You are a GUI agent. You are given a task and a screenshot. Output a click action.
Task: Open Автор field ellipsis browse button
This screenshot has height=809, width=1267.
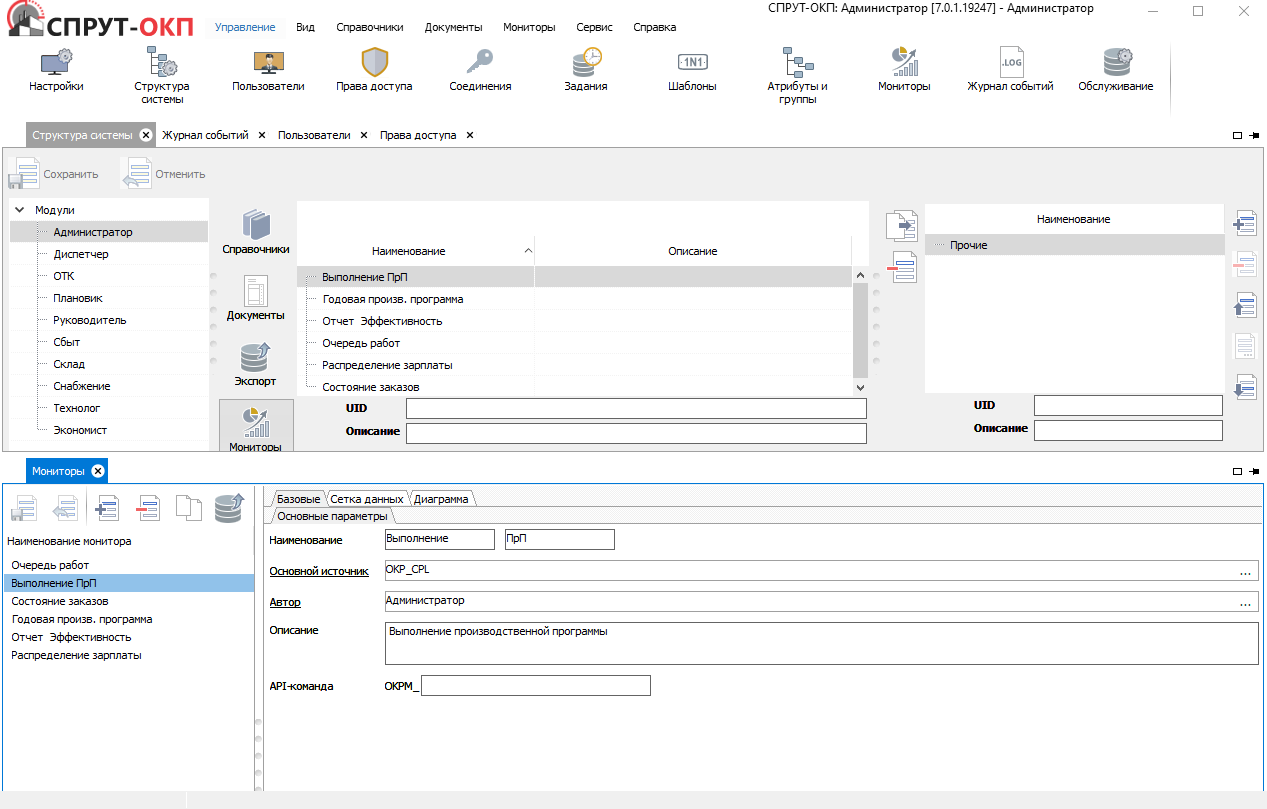[1245, 602]
